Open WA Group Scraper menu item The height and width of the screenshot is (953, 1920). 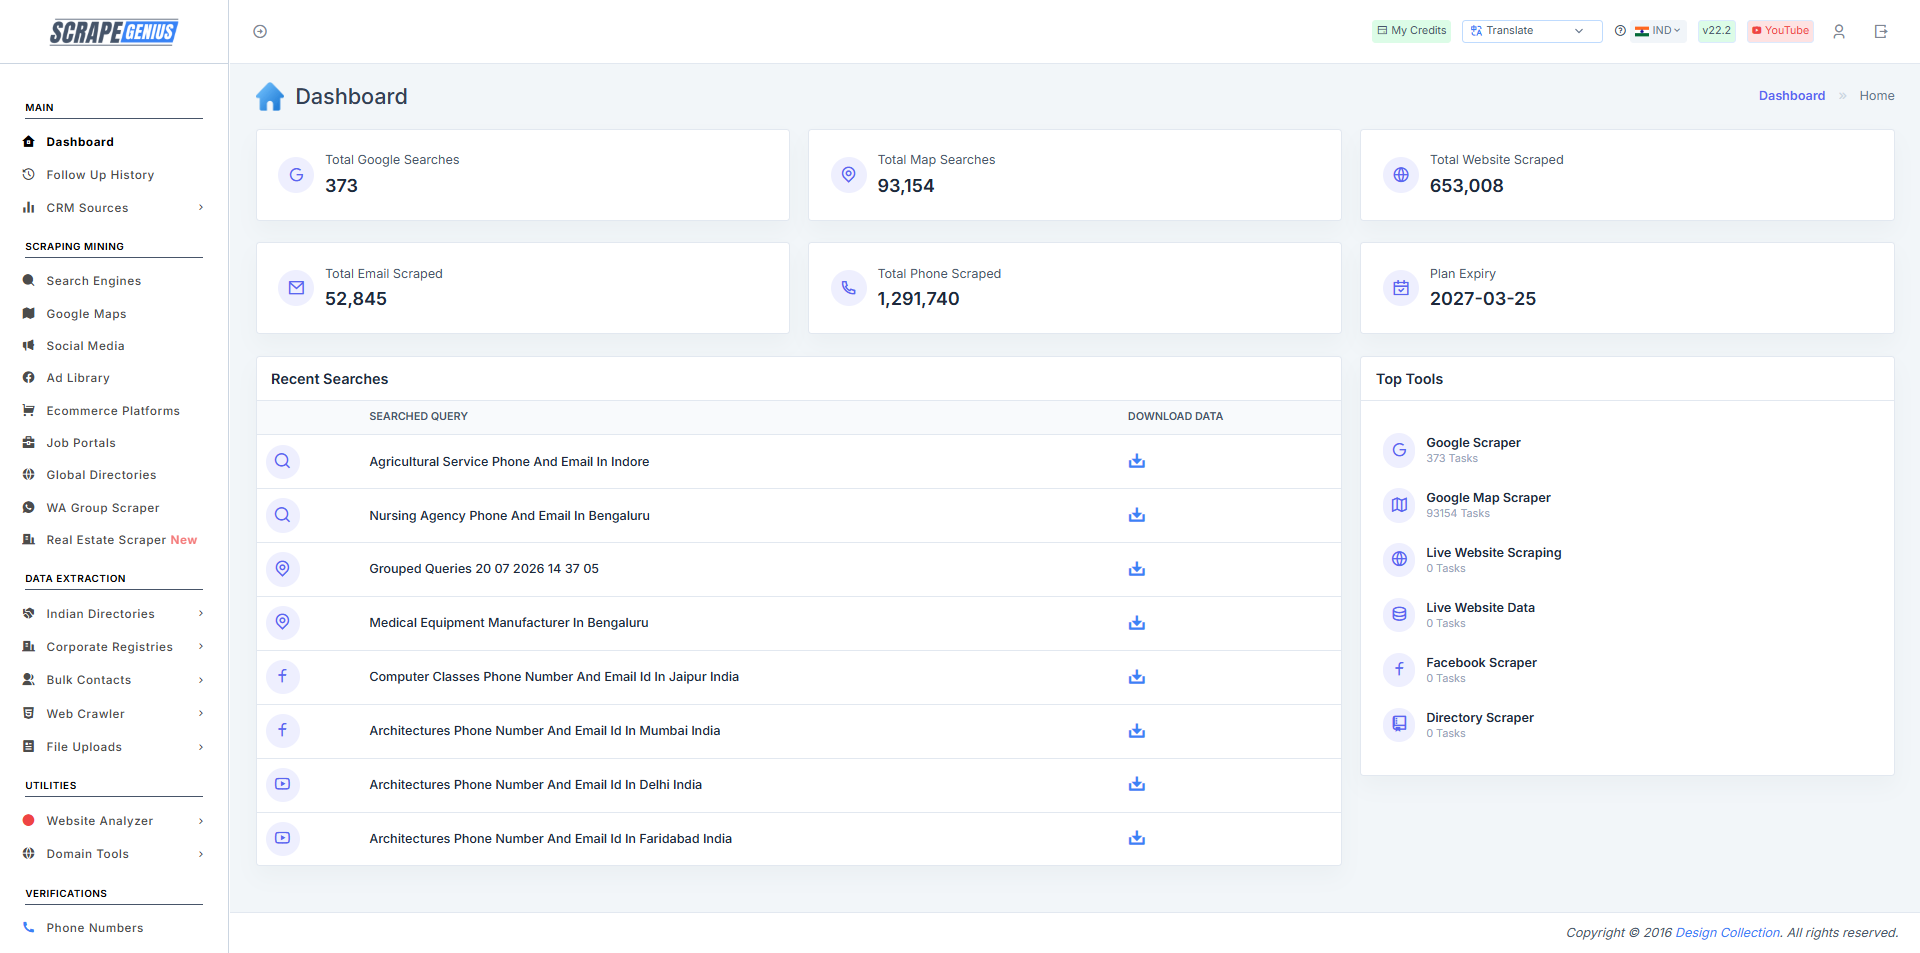(x=102, y=508)
